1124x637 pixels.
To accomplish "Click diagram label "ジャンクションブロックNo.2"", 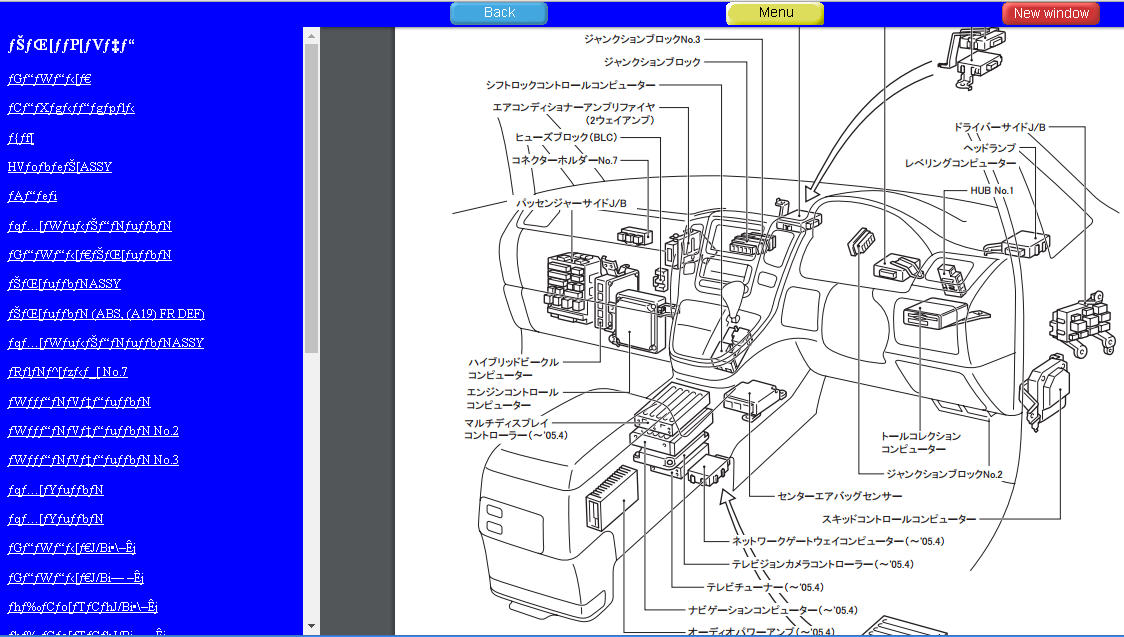I will pos(945,474).
